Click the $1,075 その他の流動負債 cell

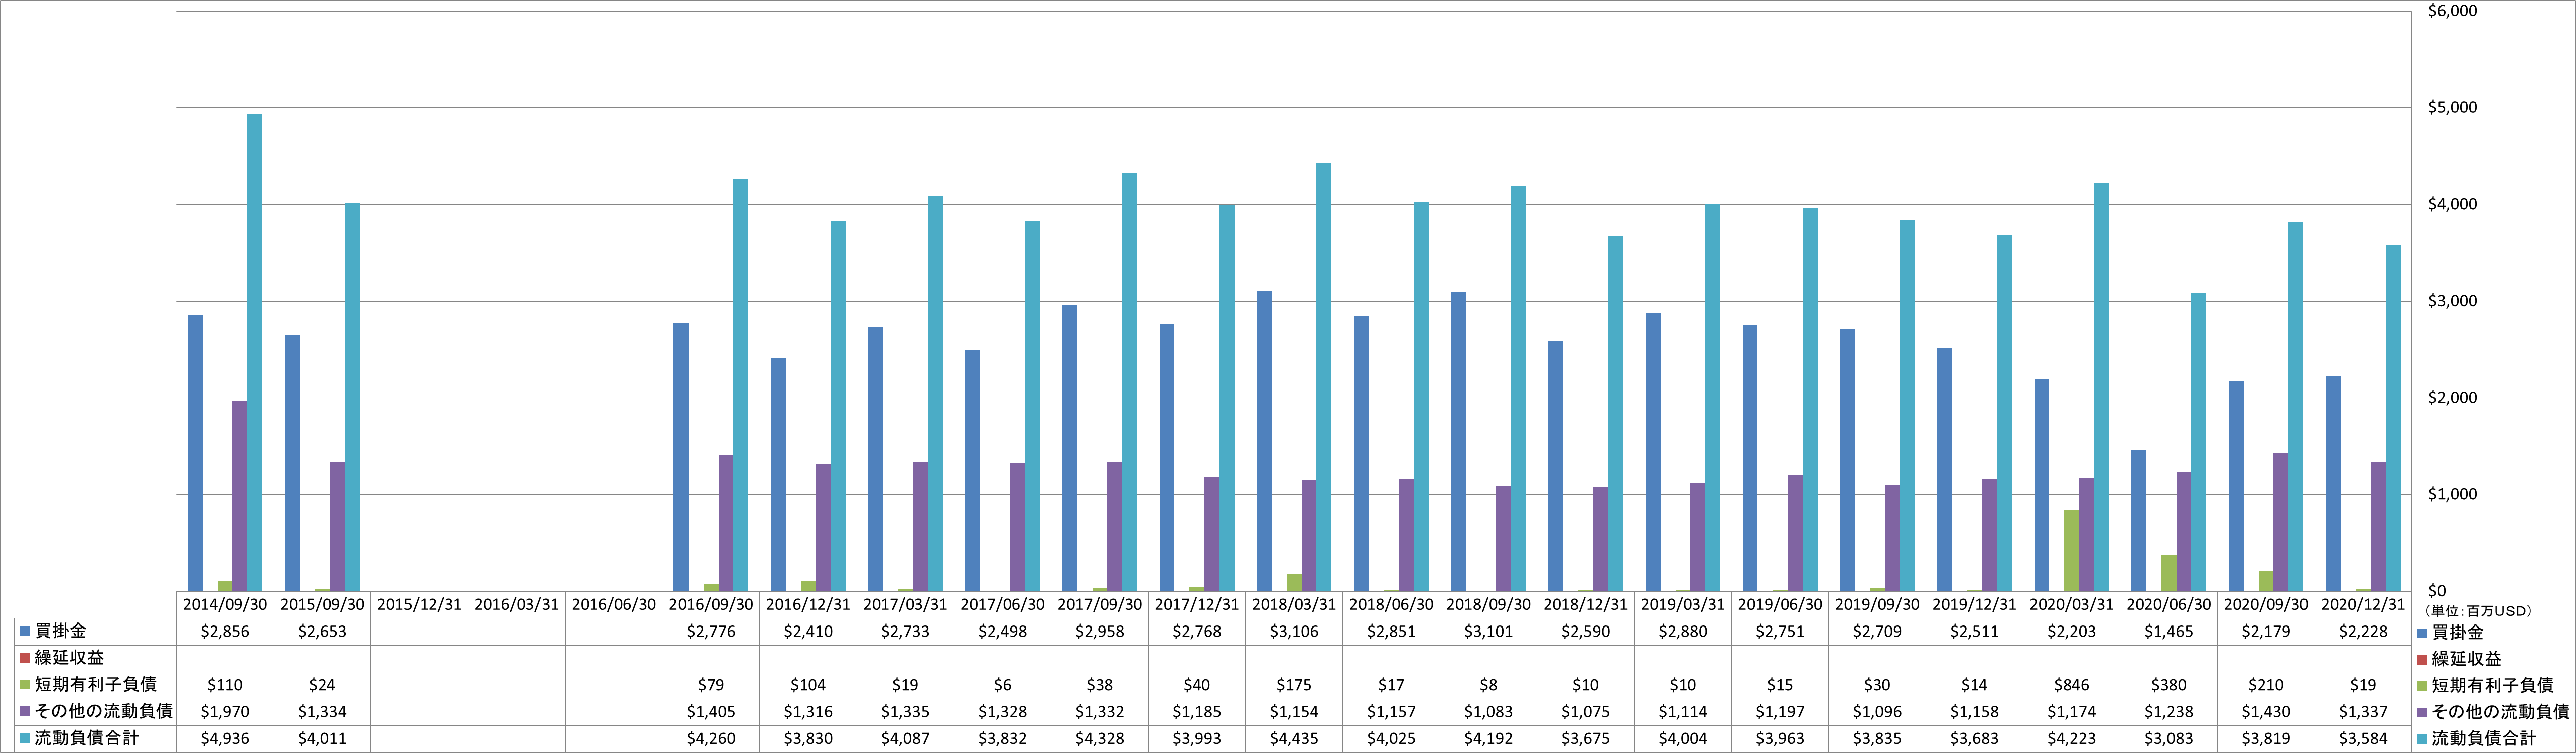point(1586,712)
